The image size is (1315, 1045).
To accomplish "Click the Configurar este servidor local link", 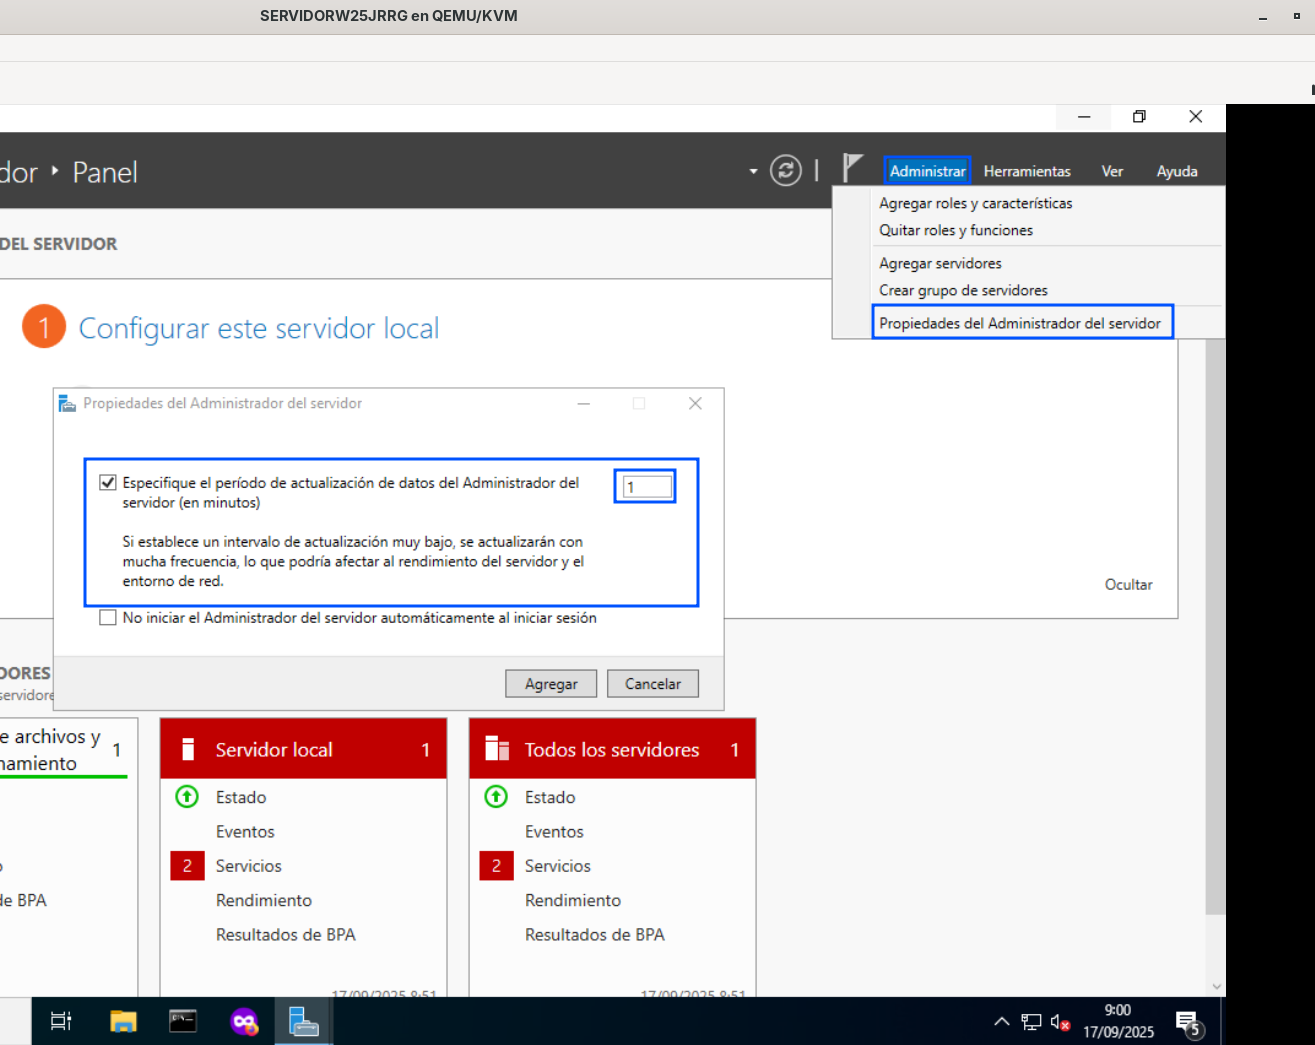I will [259, 328].
